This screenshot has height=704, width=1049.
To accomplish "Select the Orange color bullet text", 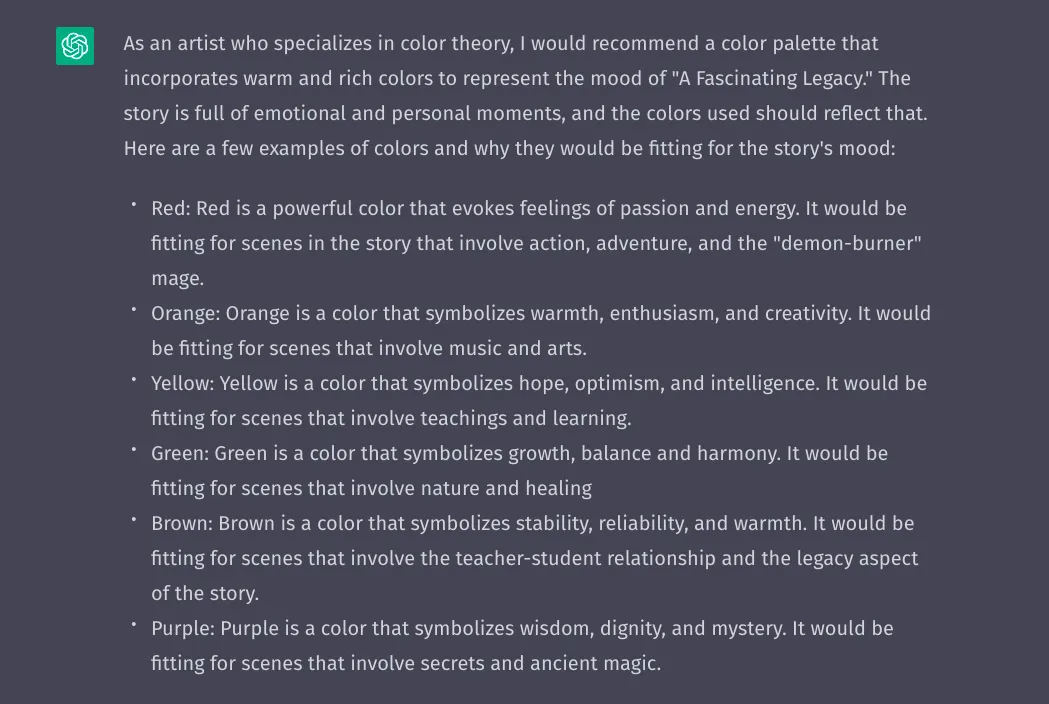I will [540, 331].
